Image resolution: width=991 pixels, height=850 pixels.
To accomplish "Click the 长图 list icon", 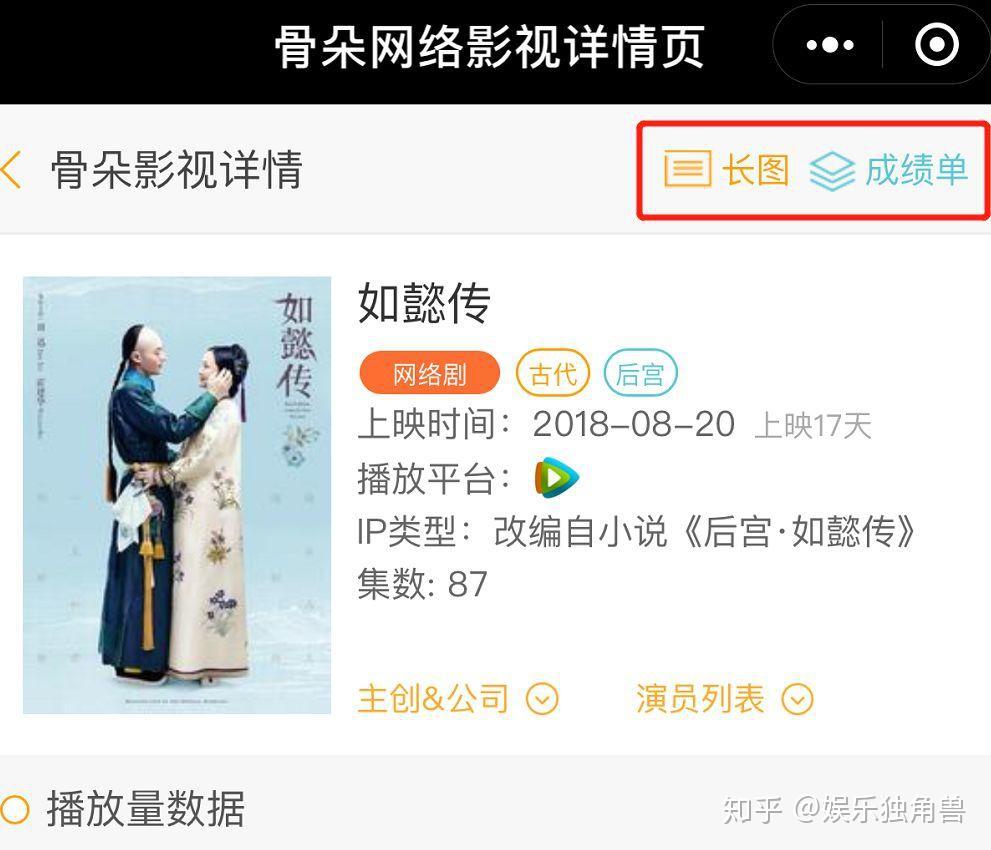I will click(688, 169).
